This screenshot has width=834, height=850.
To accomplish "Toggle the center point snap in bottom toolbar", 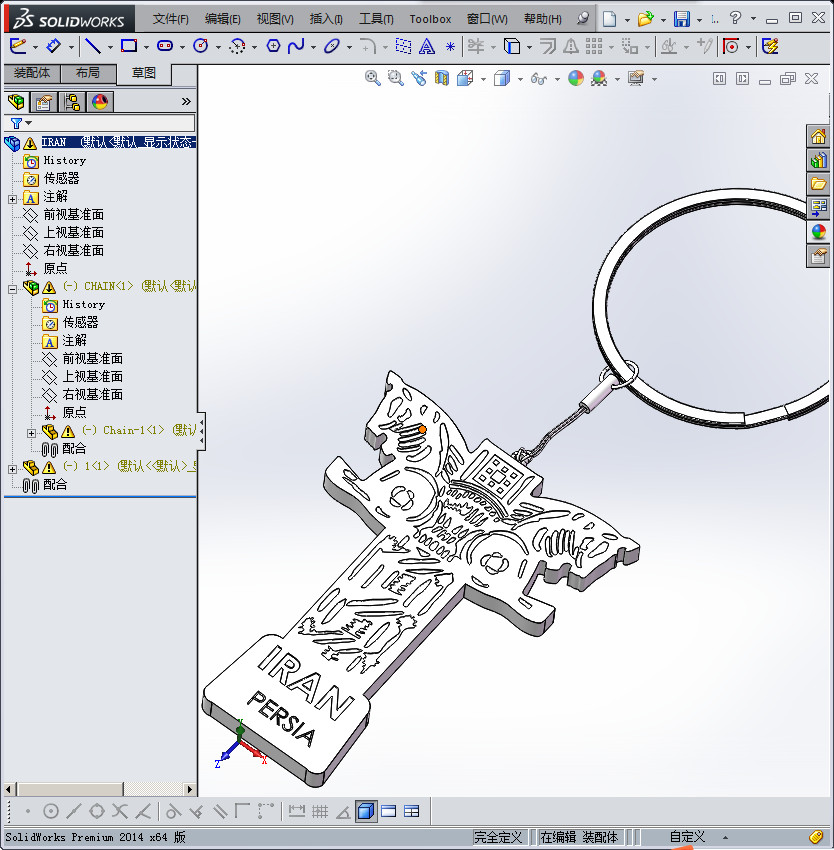I will [x=50, y=812].
